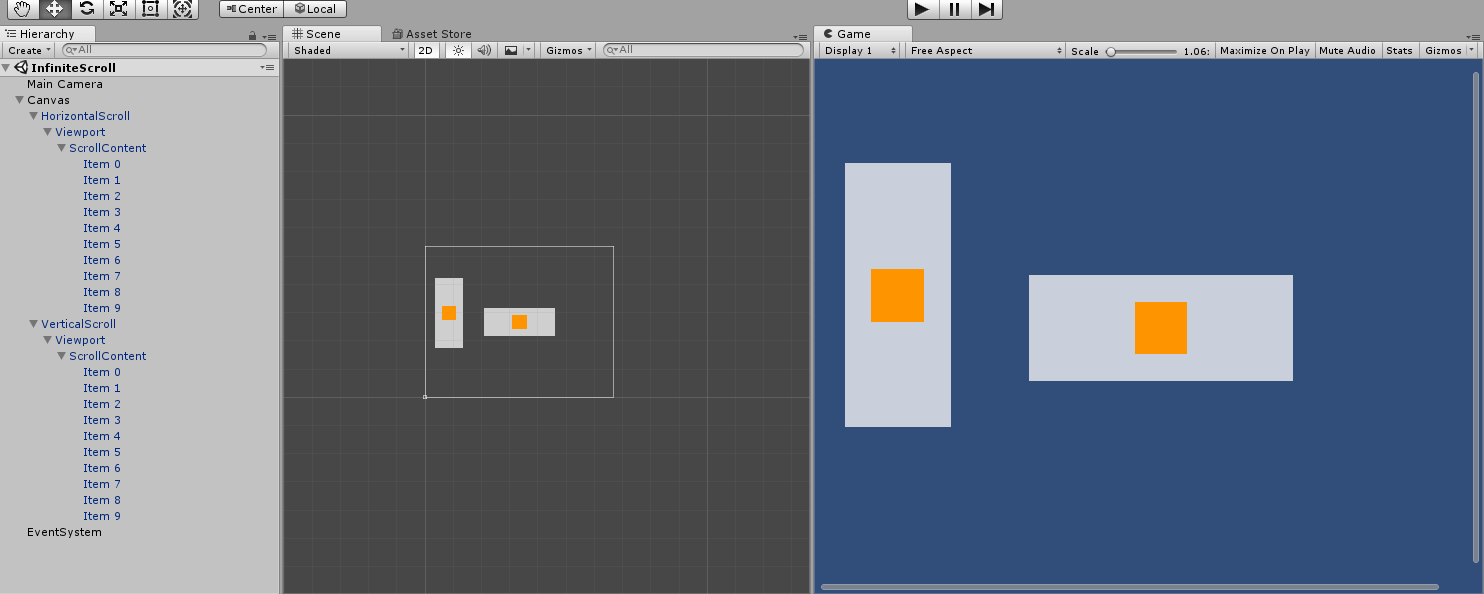Click the orange square in Scene view's tall panel
This screenshot has width=1484, height=594.
tap(449, 313)
